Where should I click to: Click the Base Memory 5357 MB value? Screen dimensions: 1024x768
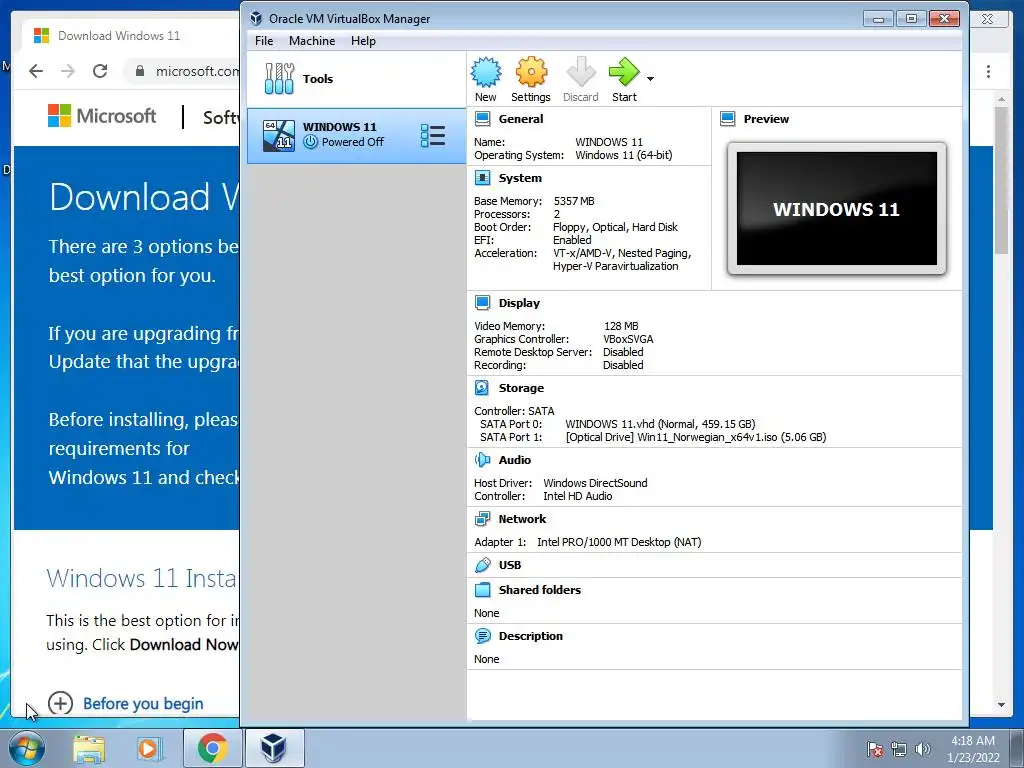(574, 201)
